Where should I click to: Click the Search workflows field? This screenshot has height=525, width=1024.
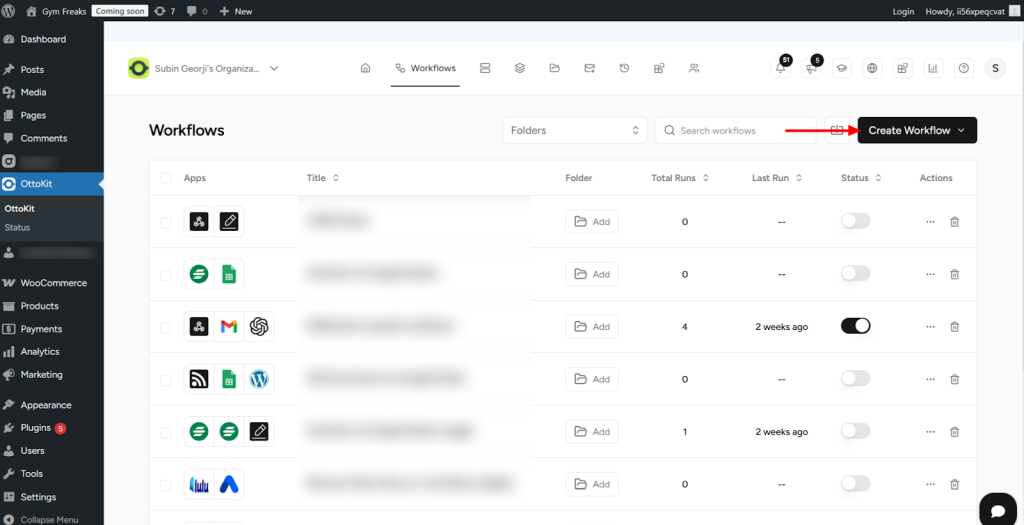735,130
